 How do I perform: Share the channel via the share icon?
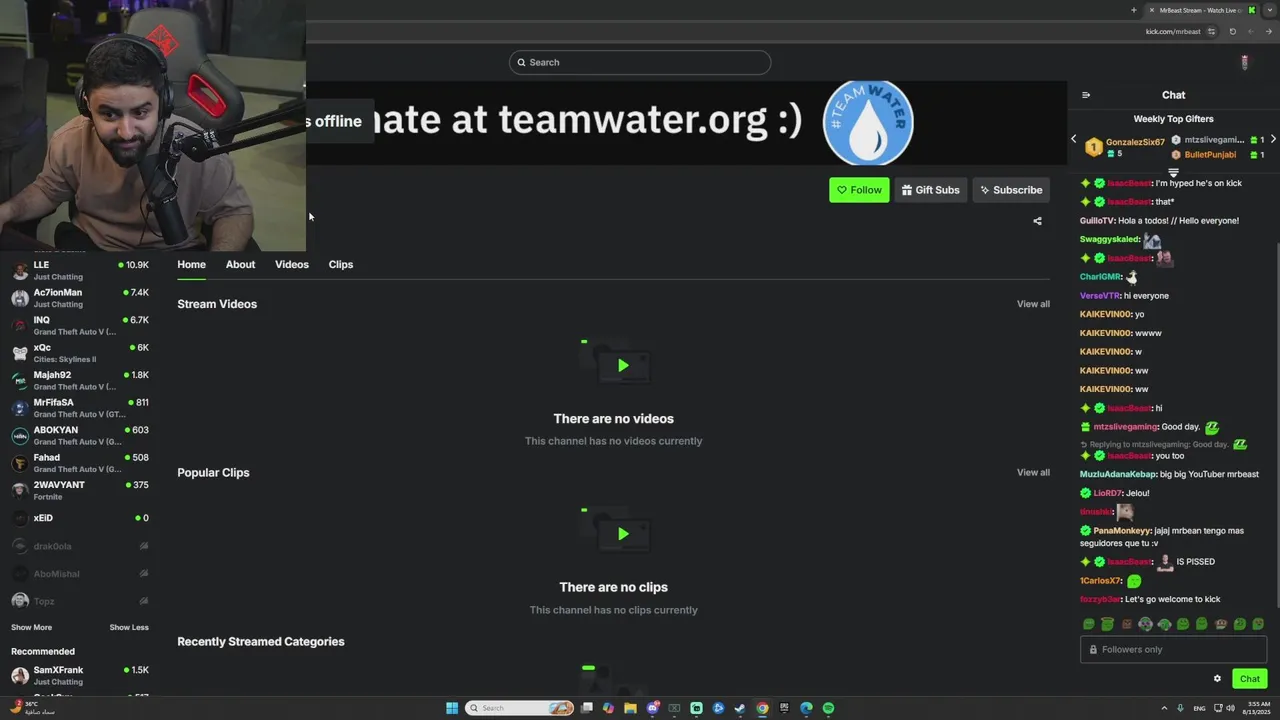click(x=1037, y=221)
